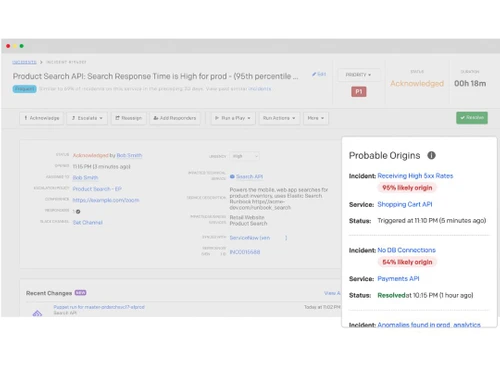Open Bob Smith link in Assigned To row
The height and width of the screenshot is (375, 500).
(85, 178)
